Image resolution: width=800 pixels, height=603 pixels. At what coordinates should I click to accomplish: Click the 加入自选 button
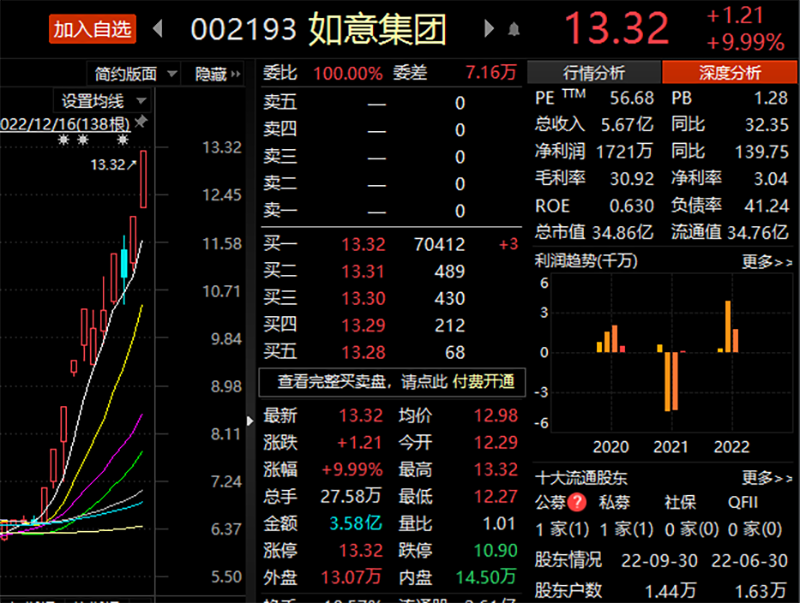pos(92,29)
